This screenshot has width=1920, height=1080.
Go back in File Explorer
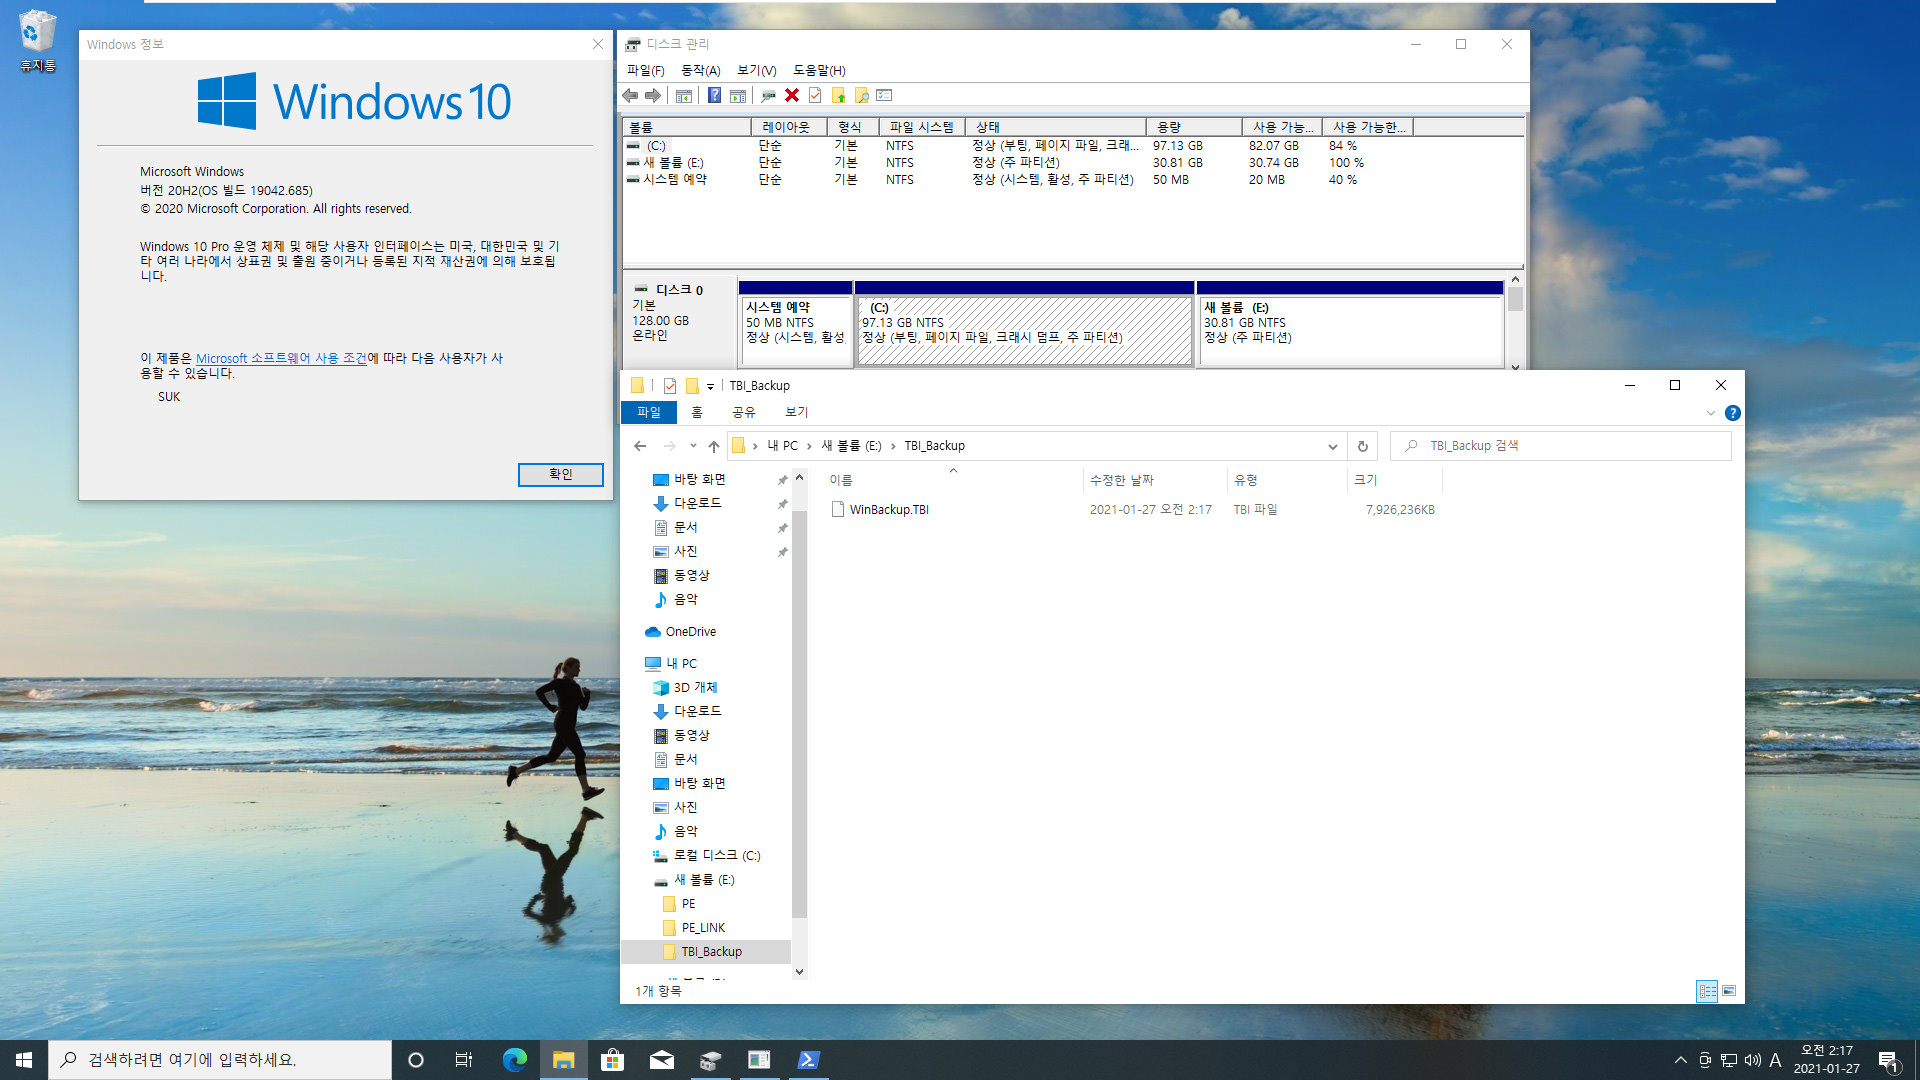640,446
